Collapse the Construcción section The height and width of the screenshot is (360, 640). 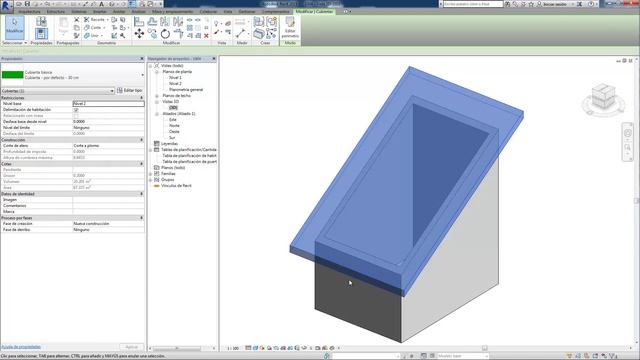(x=142, y=140)
